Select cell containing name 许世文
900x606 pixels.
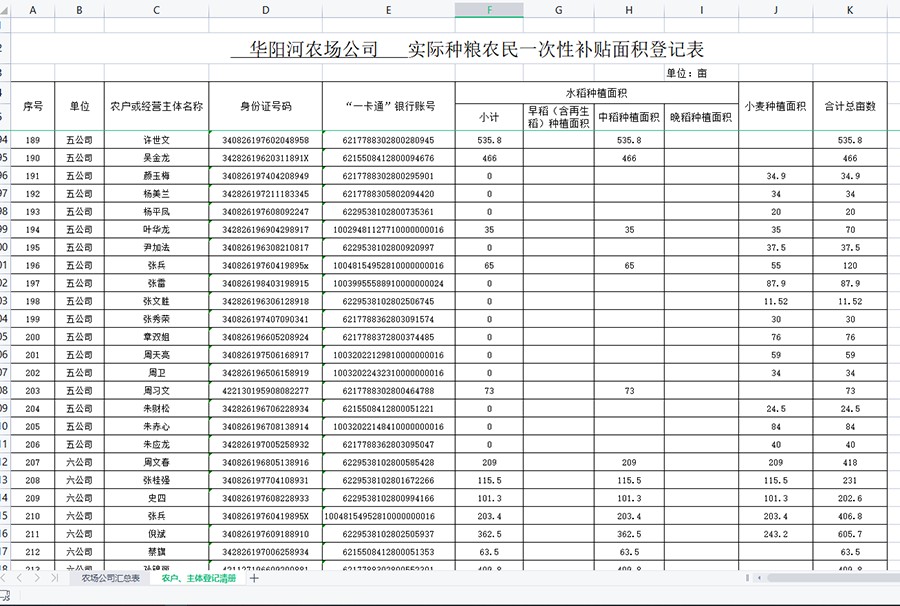(x=156, y=141)
